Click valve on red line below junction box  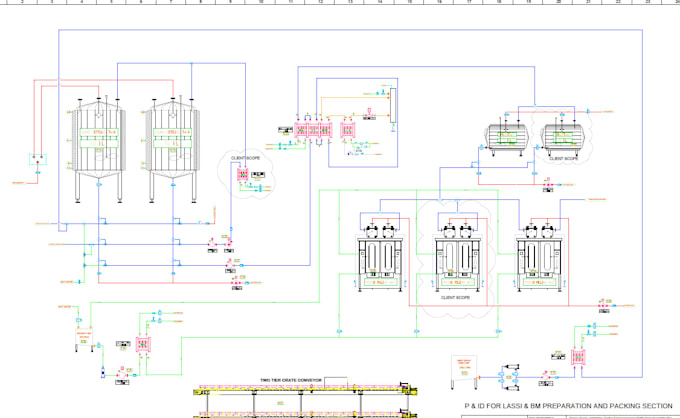click(38, 173)
